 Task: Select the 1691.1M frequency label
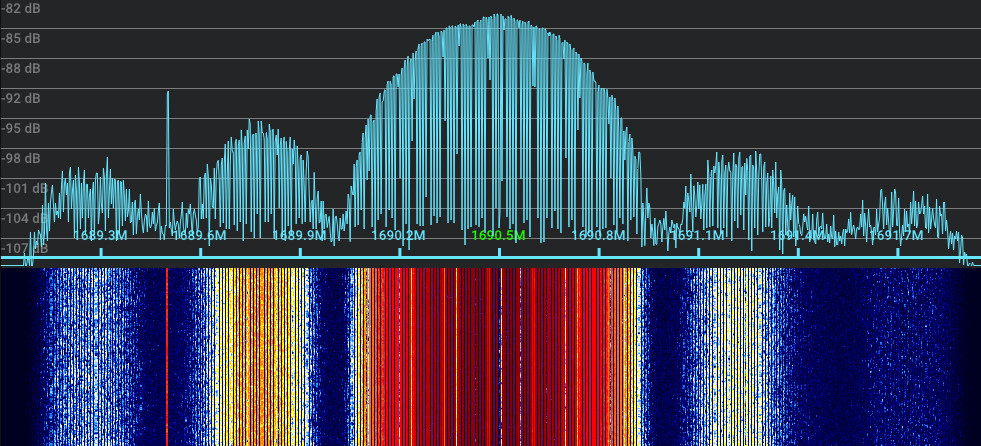(697, 236)
